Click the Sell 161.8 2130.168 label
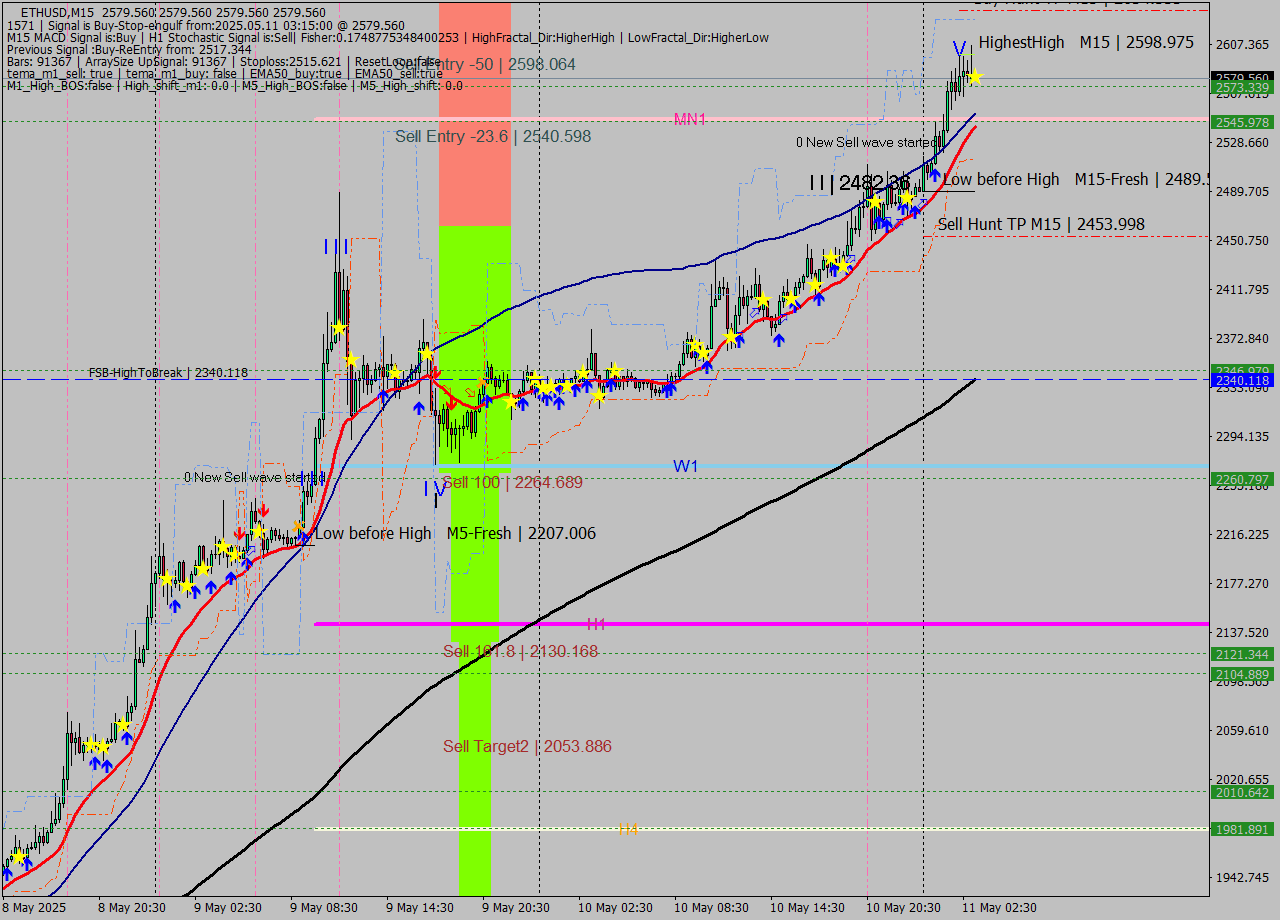 520,651
